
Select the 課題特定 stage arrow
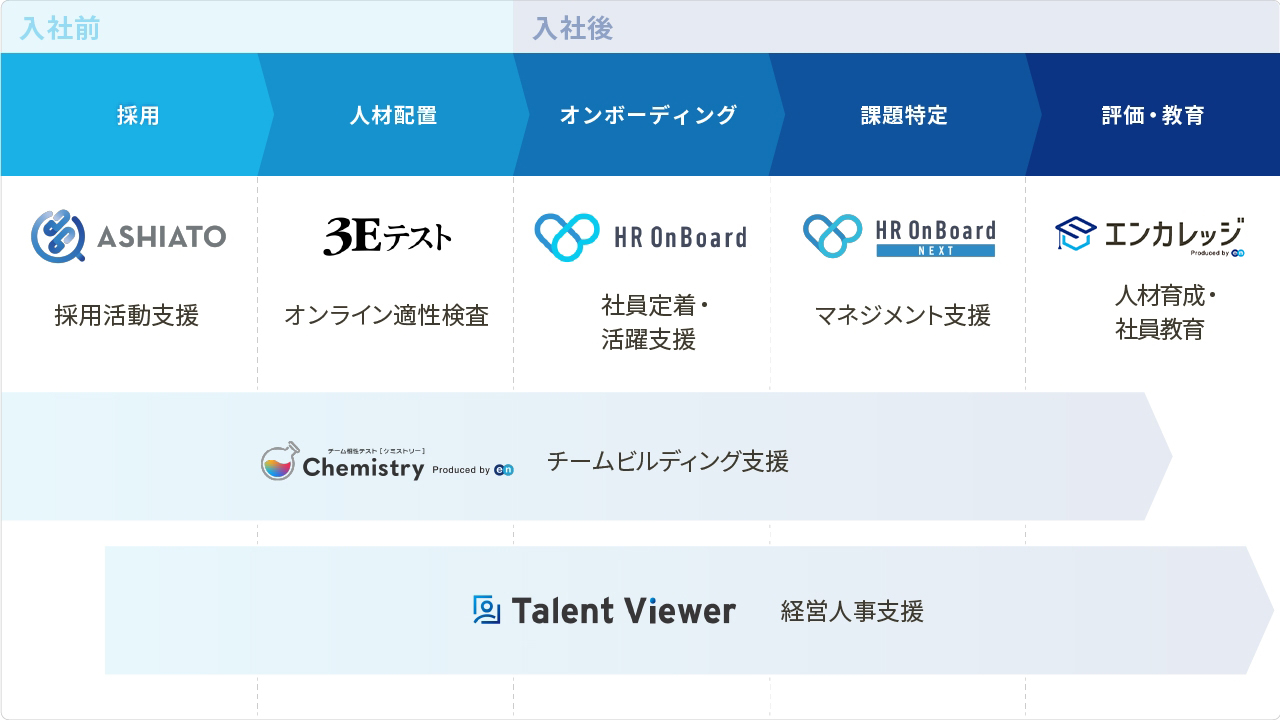(904, 115)
